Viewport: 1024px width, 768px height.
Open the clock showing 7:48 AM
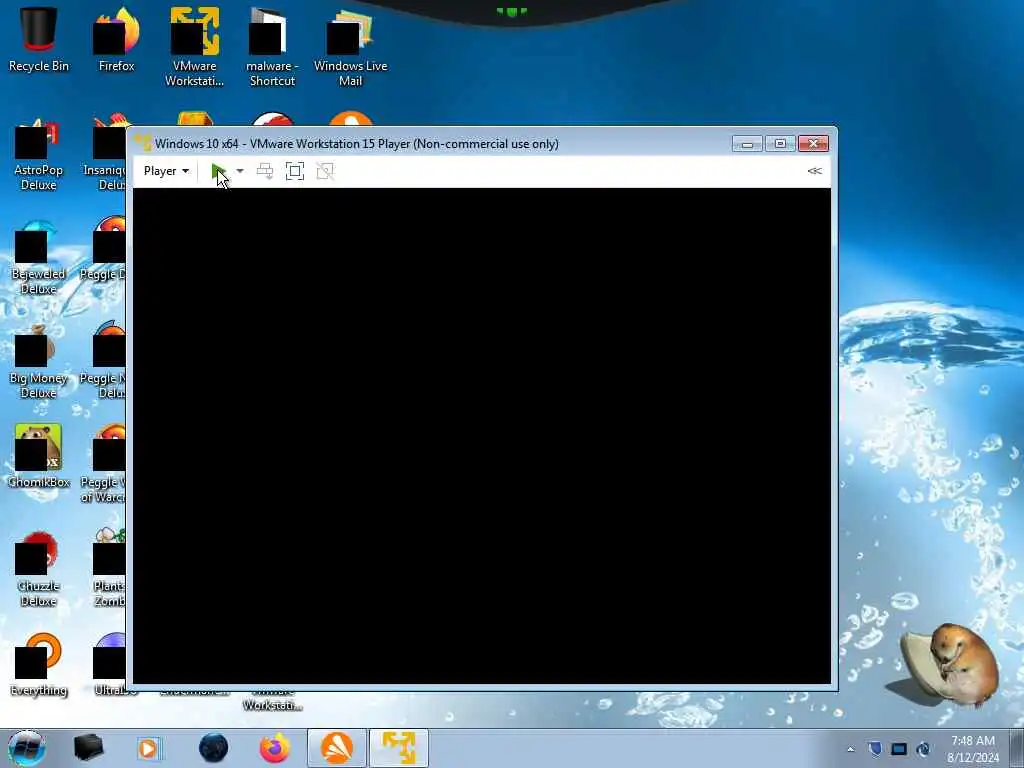tap(973, 749)
